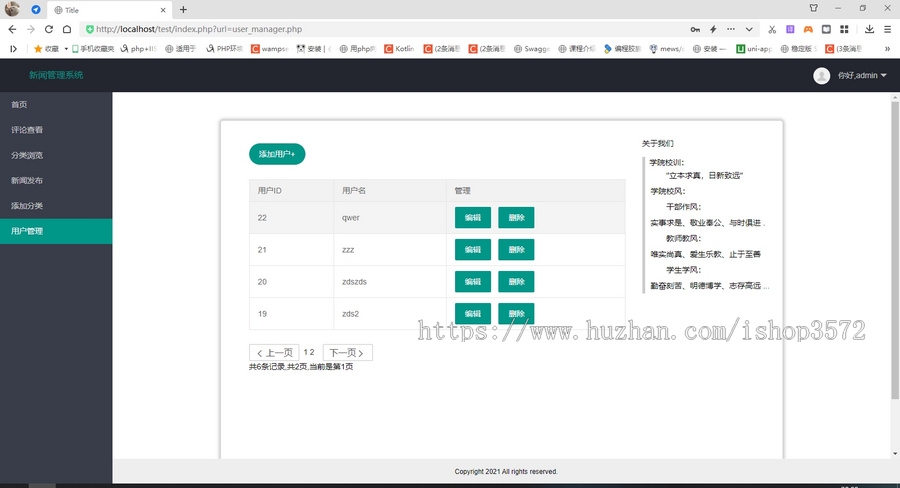Click the 新闻管理系统 site title

(56, 75)
